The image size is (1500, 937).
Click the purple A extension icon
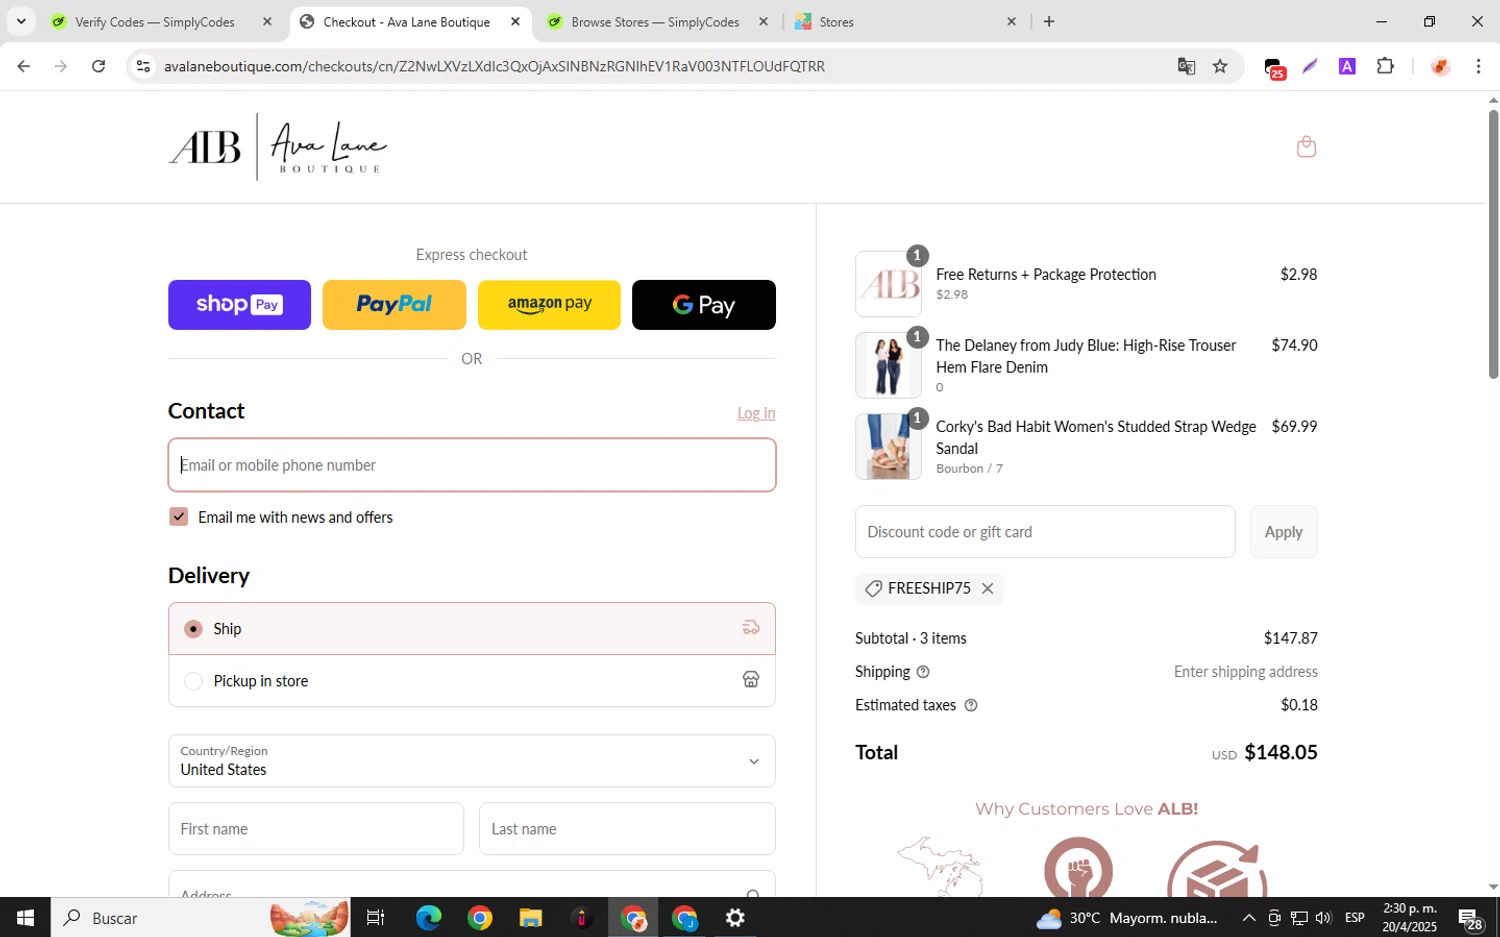pyautogui.click(x=1347, y=66)
